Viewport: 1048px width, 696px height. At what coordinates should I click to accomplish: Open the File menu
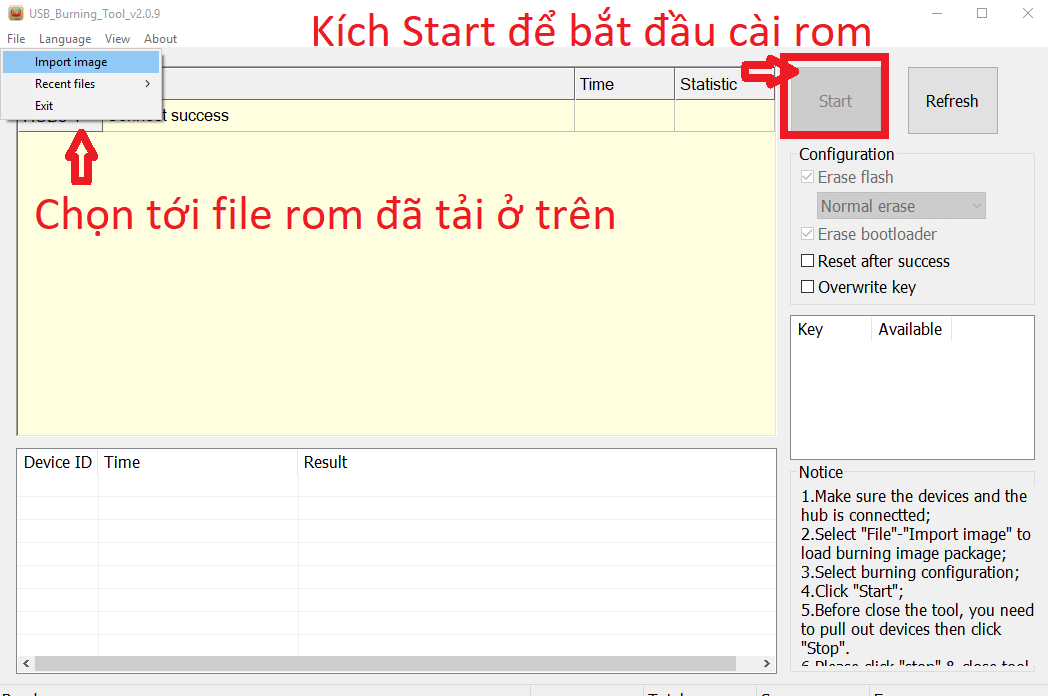(16, 39)
